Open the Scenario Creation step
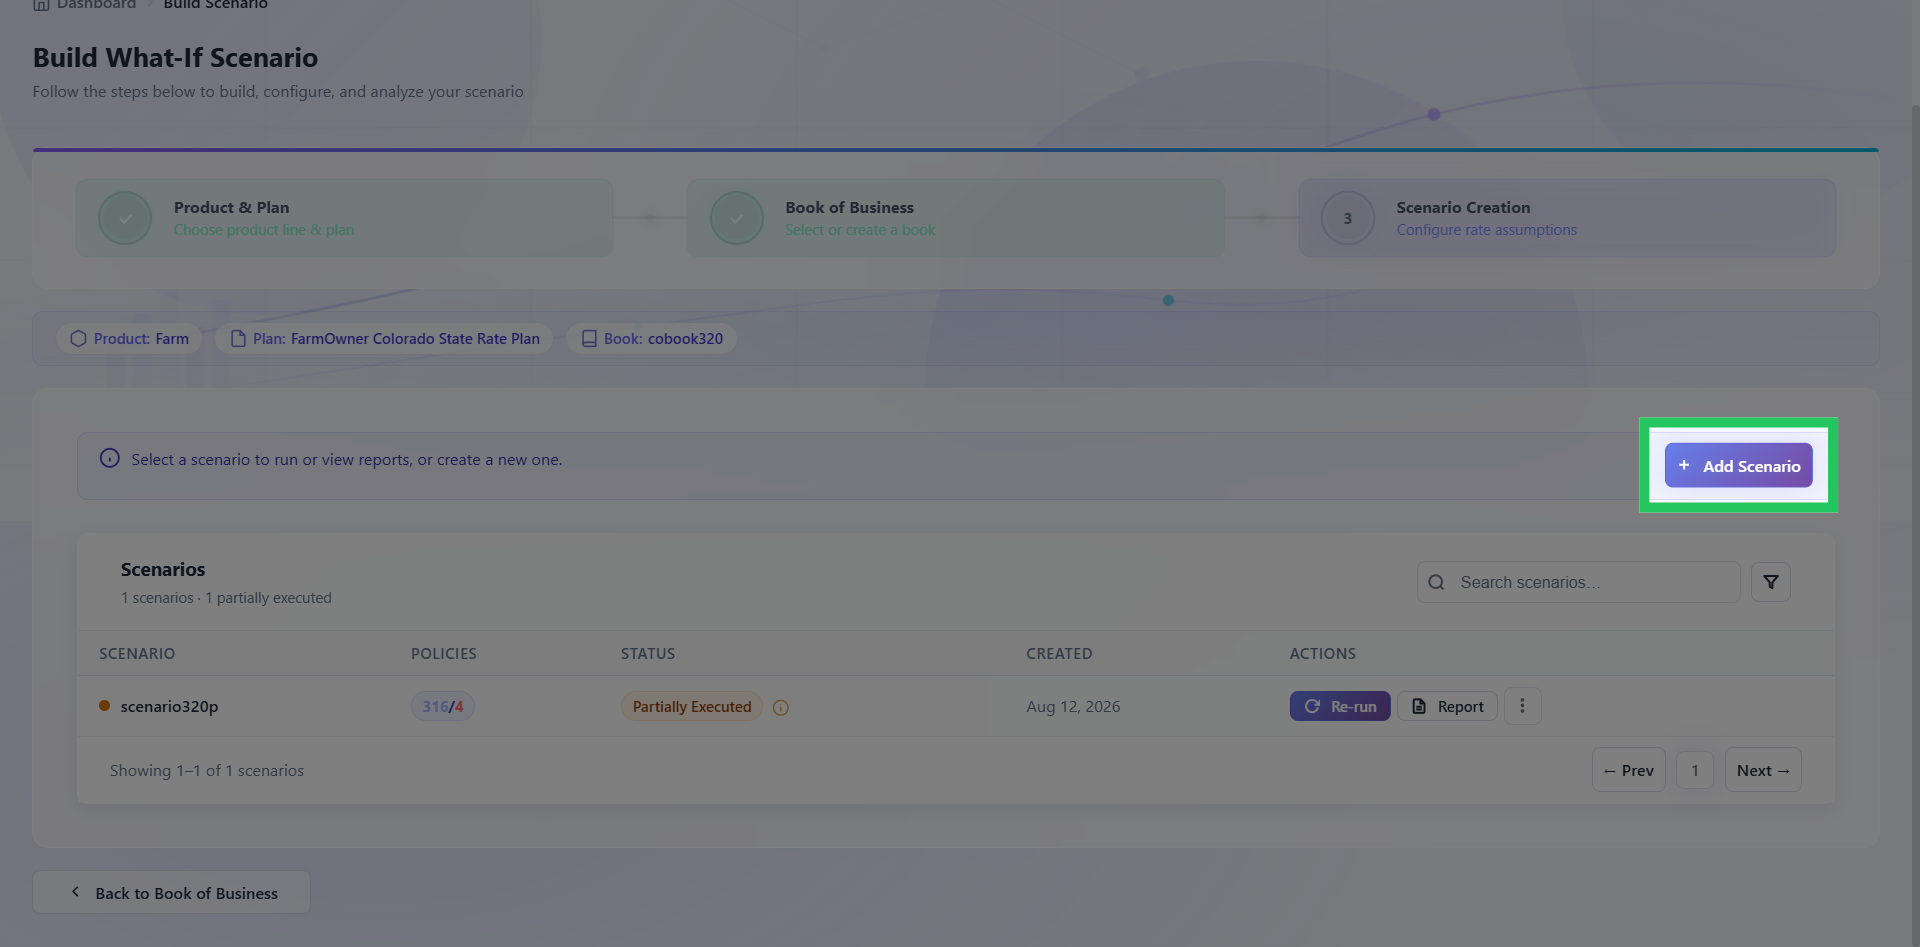Image resolution: width=1920 pixels, height=947 pixels. coord(1566,218)
